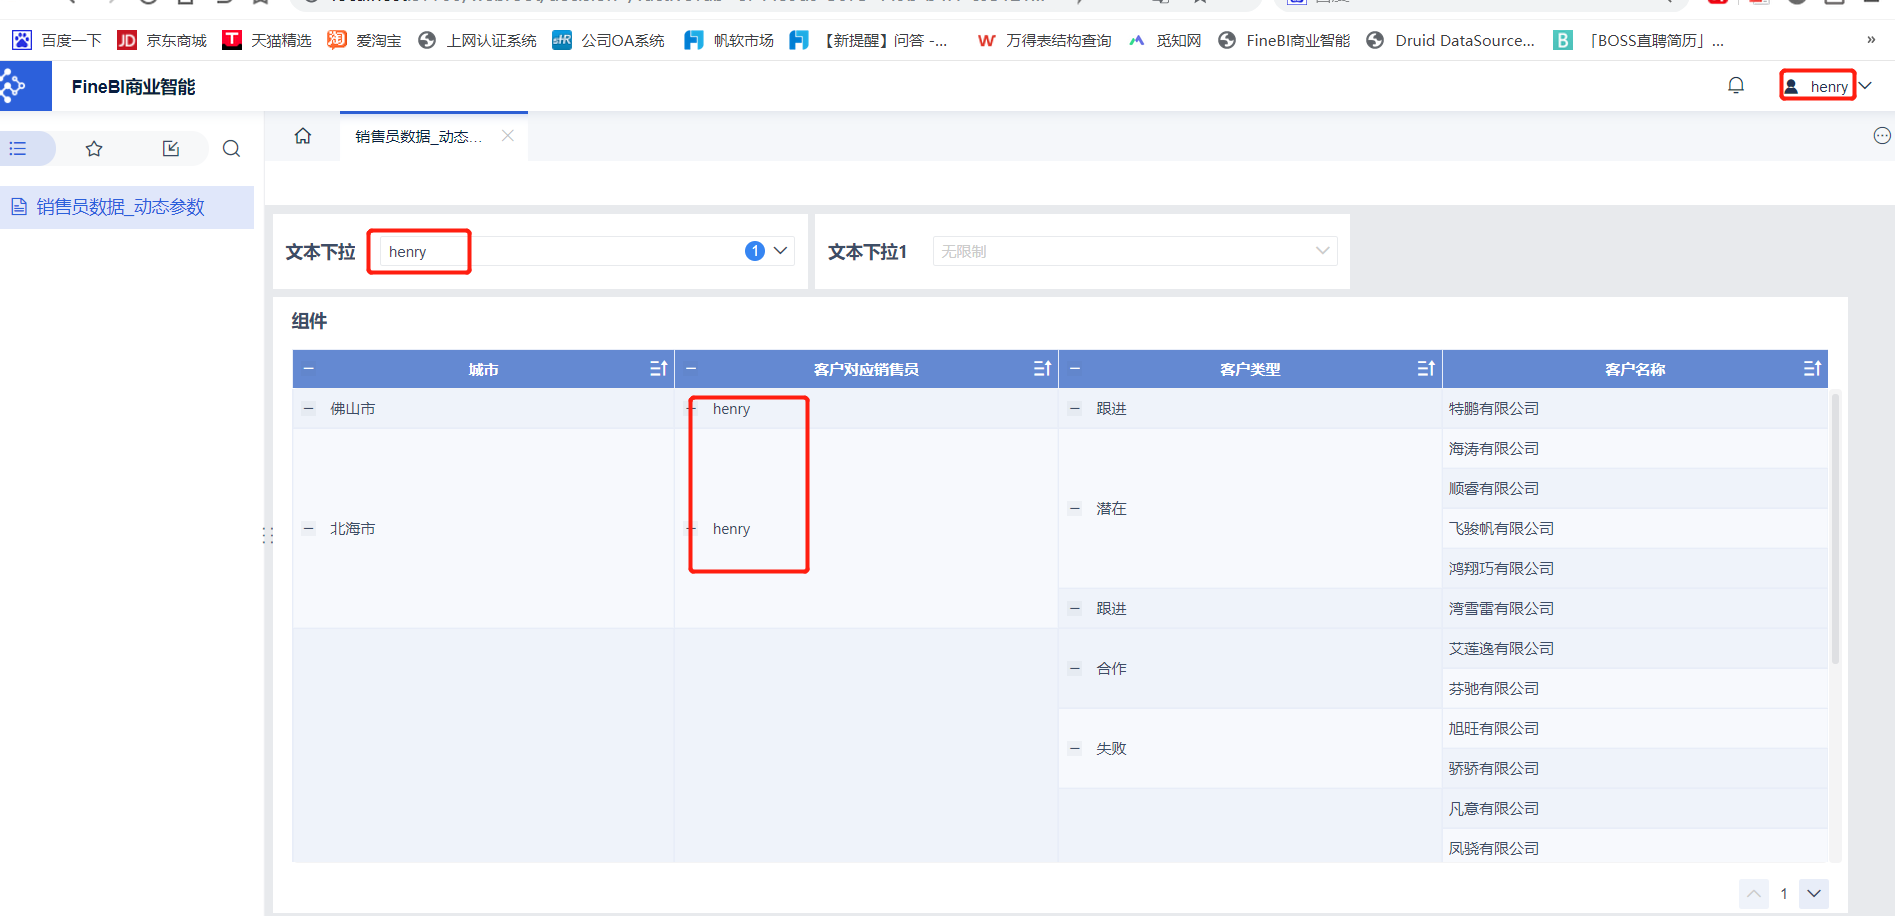Viewport: 1895px width, 916px height.
Task: Open BOSS直聘简历 bookmark
Action: (x=1638, y=40)
